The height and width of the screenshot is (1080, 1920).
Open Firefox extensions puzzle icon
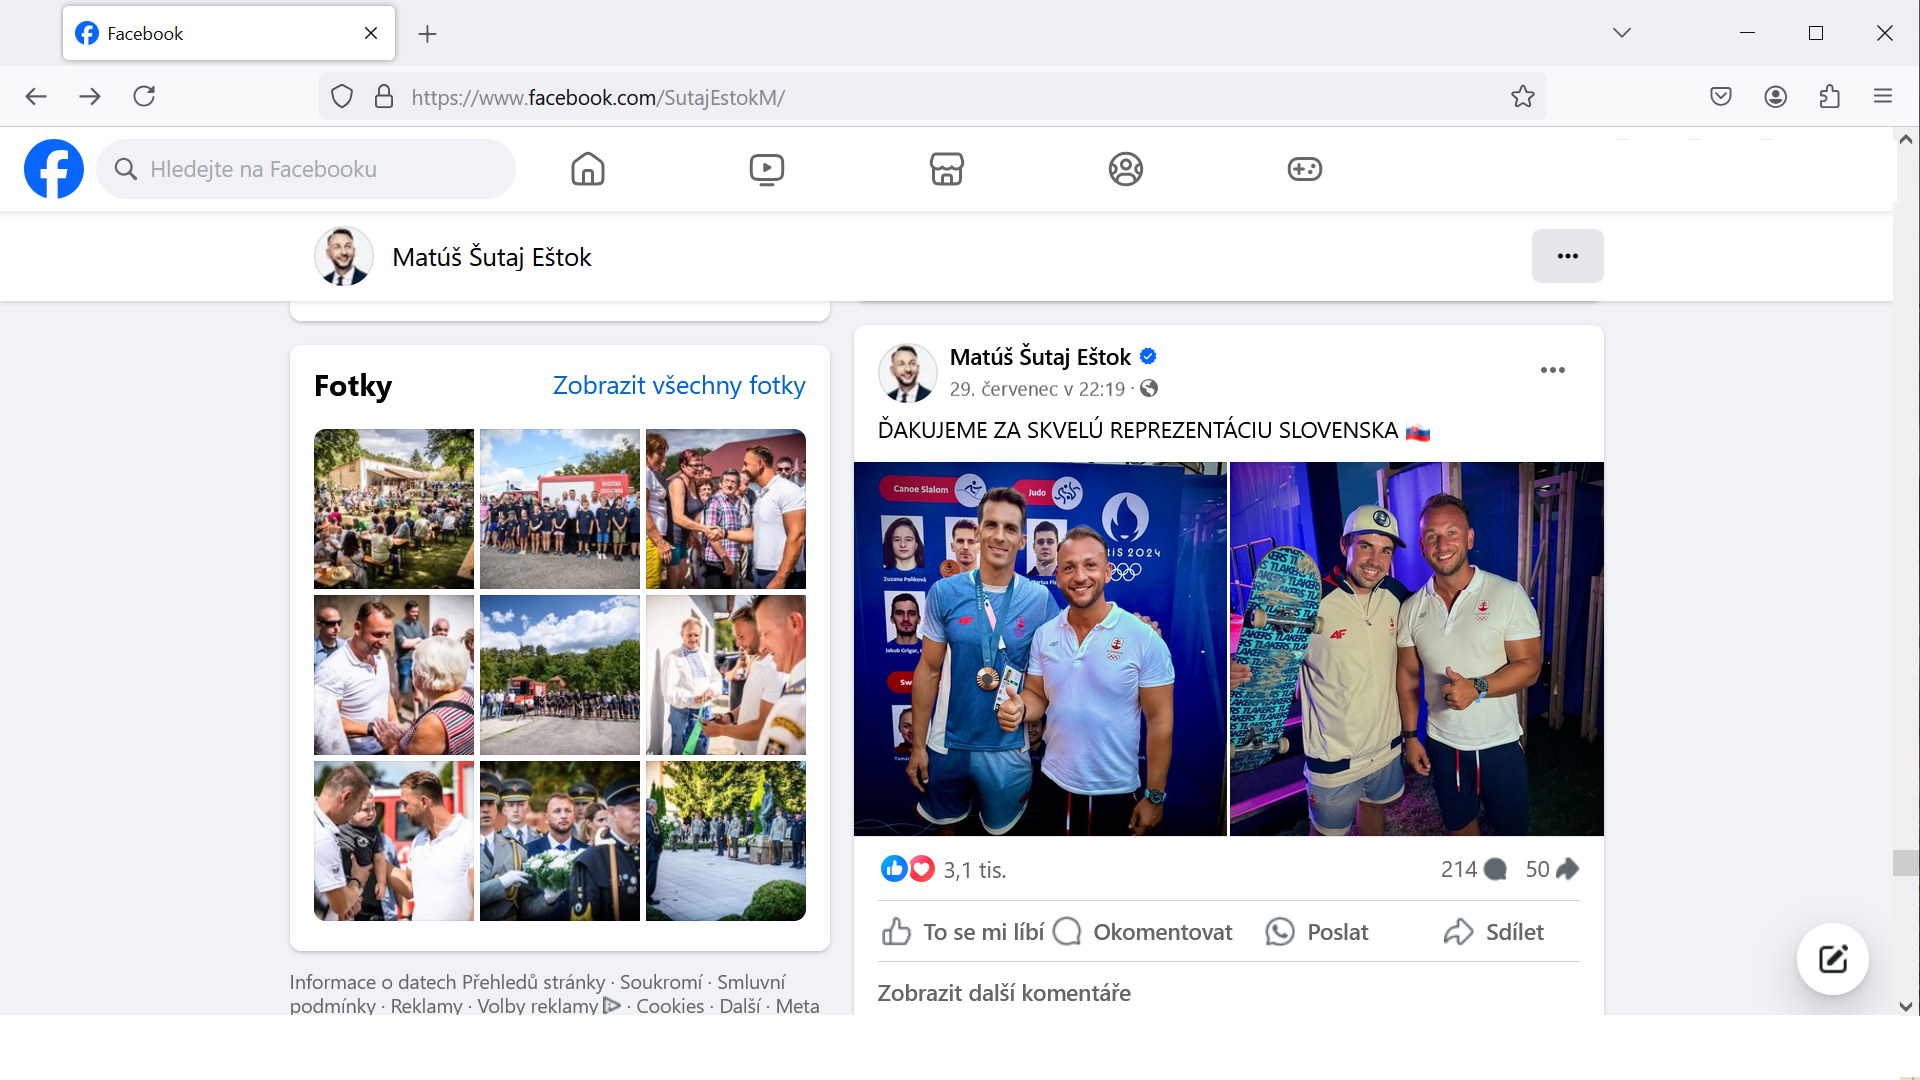click(1829, 97)
